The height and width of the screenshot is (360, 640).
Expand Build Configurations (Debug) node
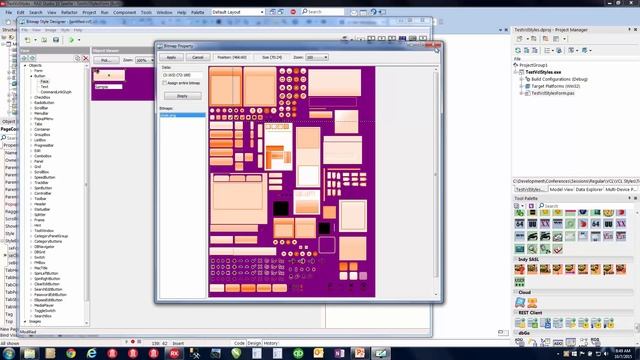tap(521, 79)
